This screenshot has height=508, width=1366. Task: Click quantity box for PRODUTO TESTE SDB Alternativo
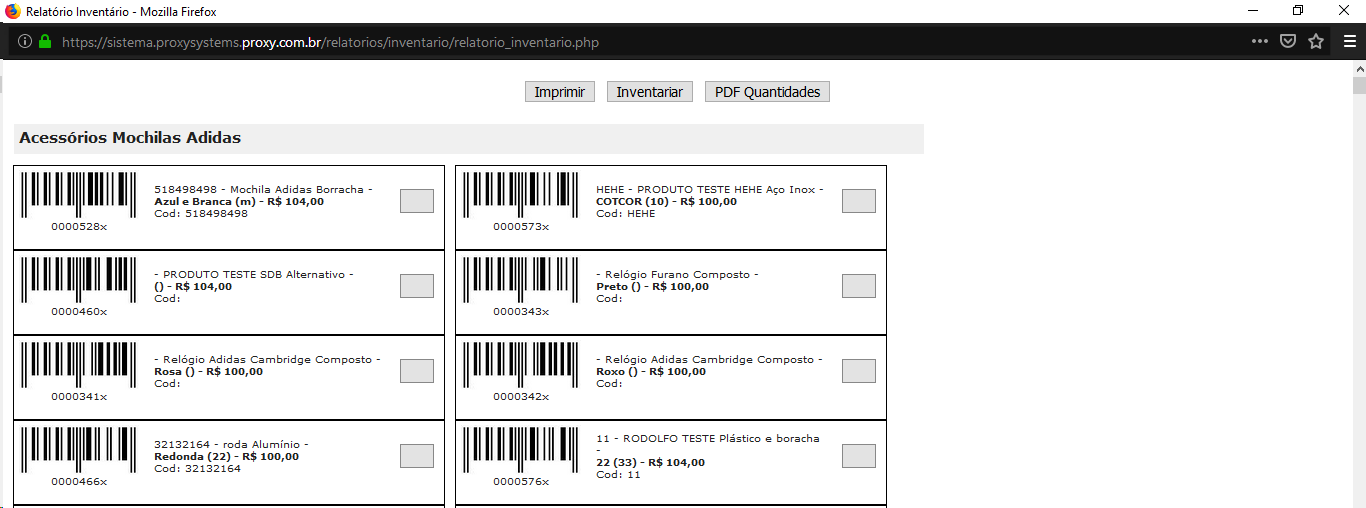(x=417, y=286)
